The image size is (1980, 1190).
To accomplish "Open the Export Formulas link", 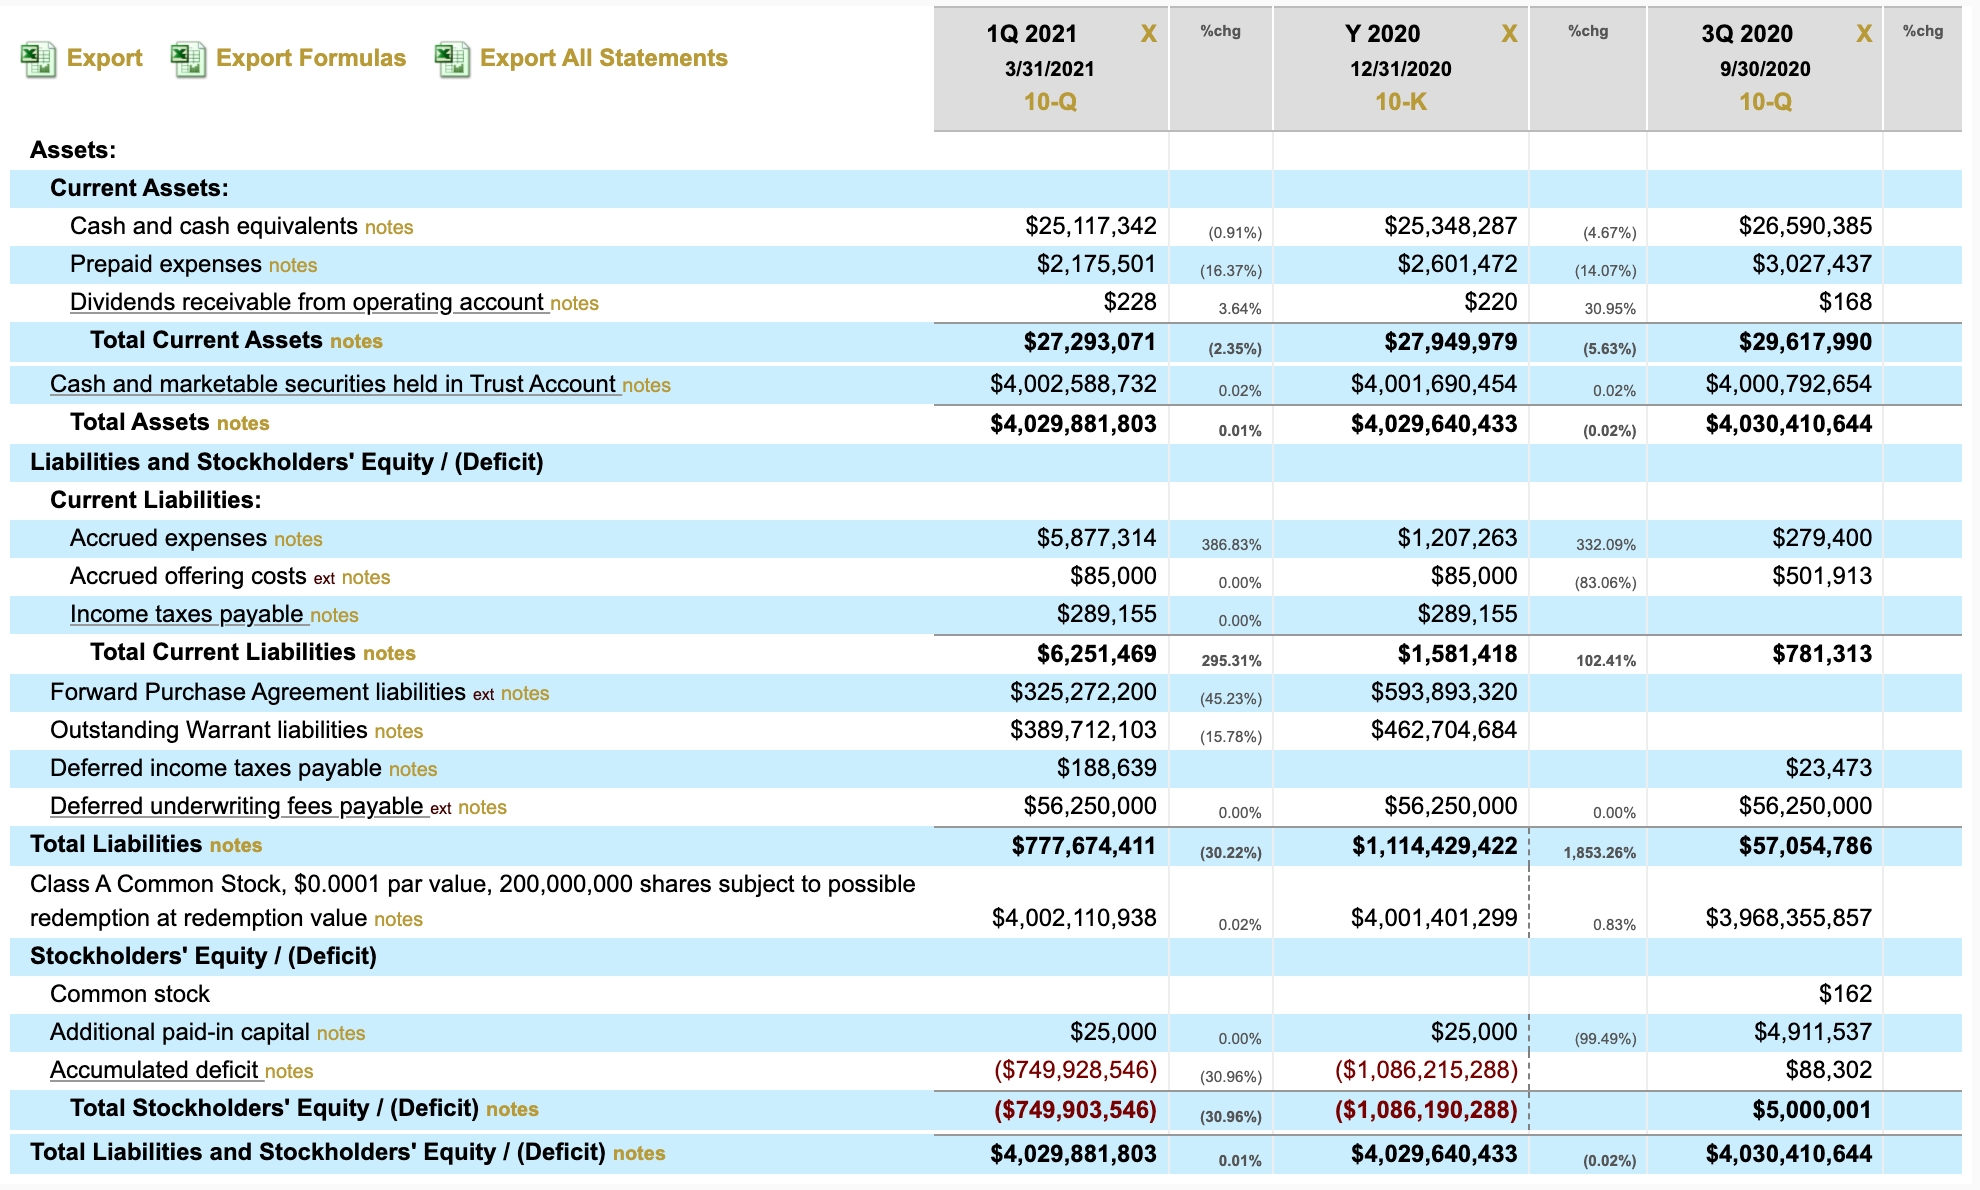I will point(310,58).
